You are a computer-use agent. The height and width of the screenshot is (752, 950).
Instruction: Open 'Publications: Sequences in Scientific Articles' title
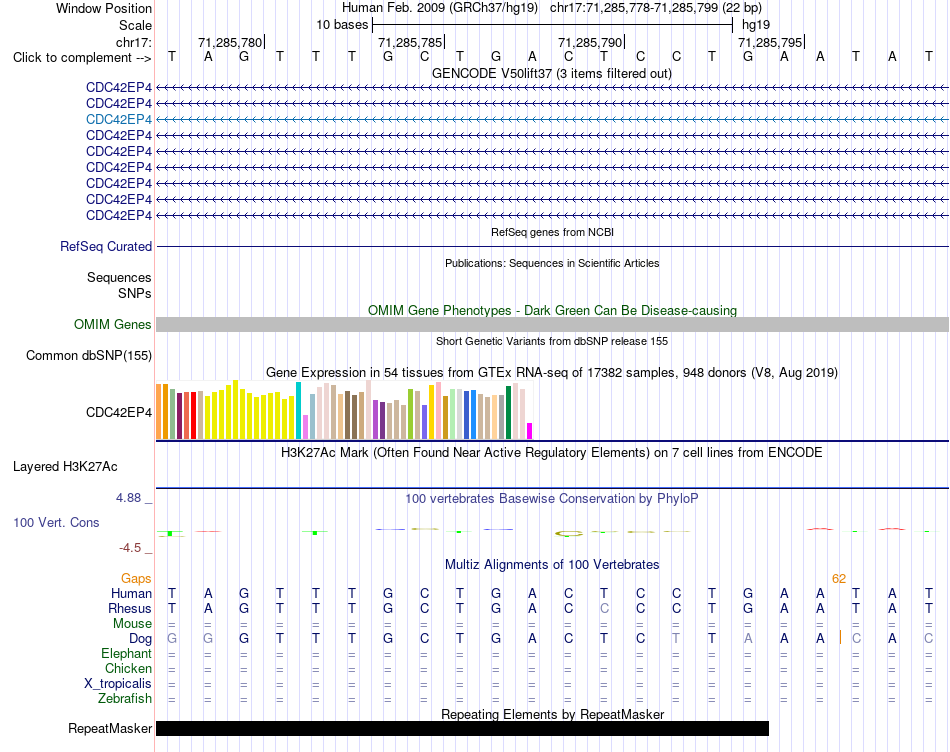coord(552,263)
